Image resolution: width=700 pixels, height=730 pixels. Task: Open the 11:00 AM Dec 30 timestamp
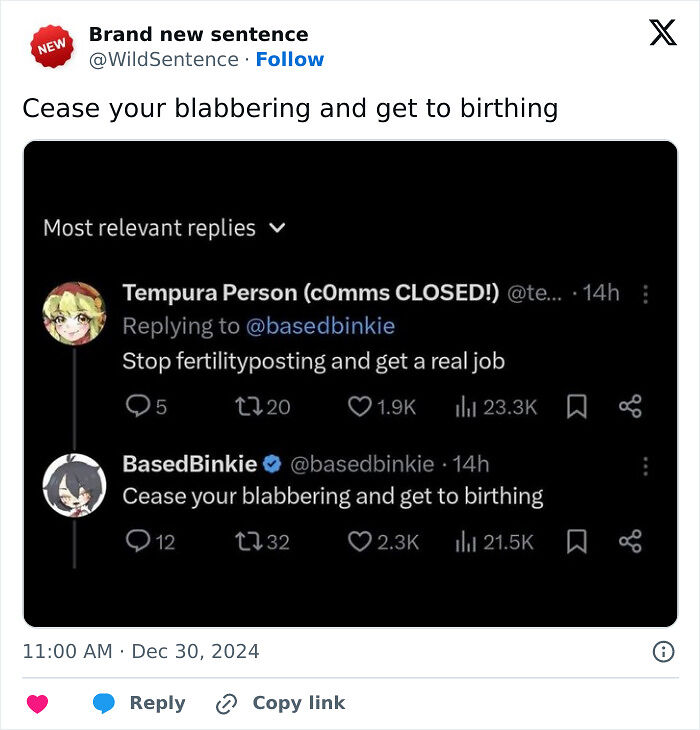point(141,652)
